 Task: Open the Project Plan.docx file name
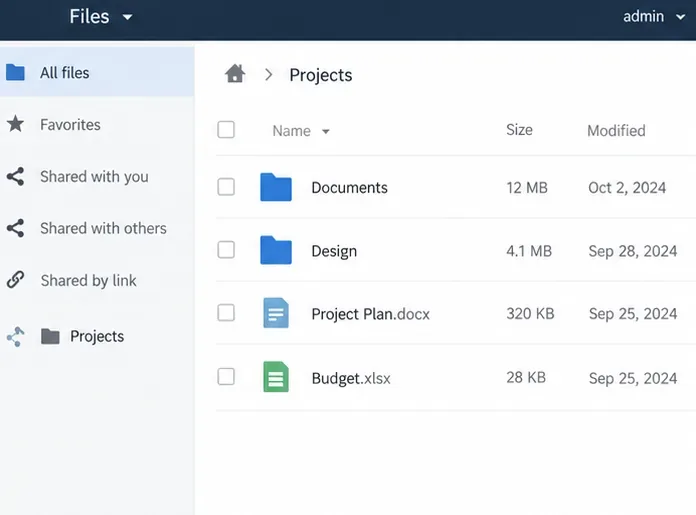(x=370, y=314)
